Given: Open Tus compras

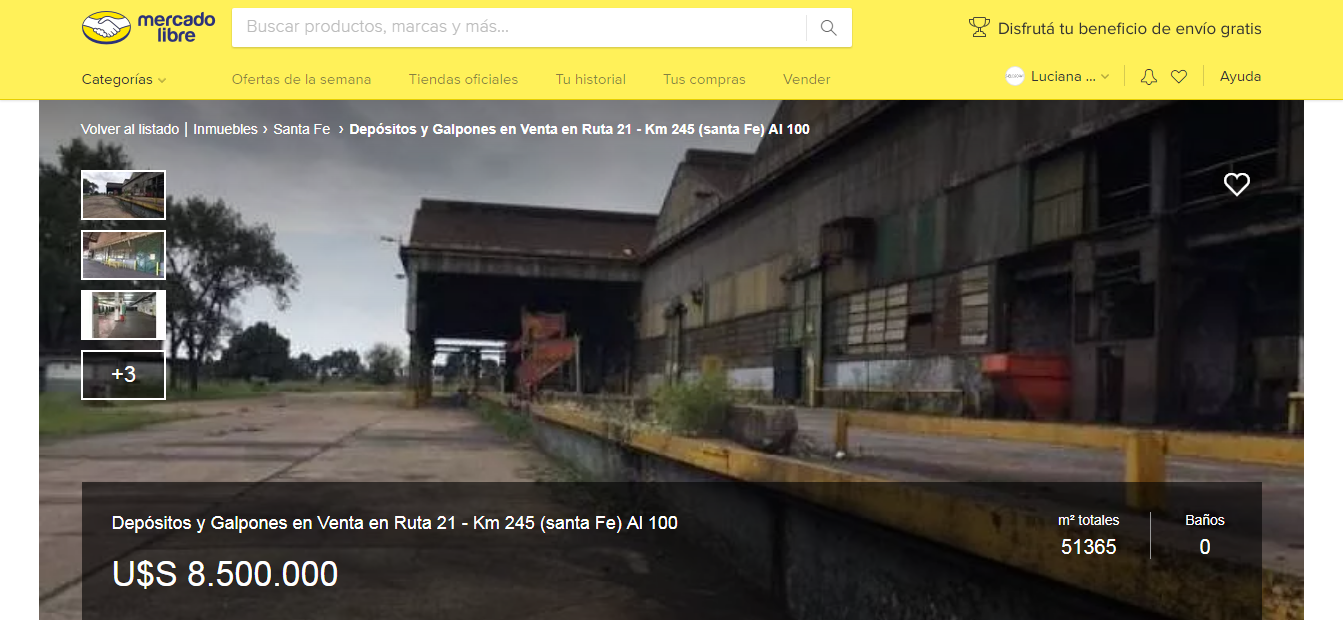Looking at the screenshot, I should [x=704, y=79].
